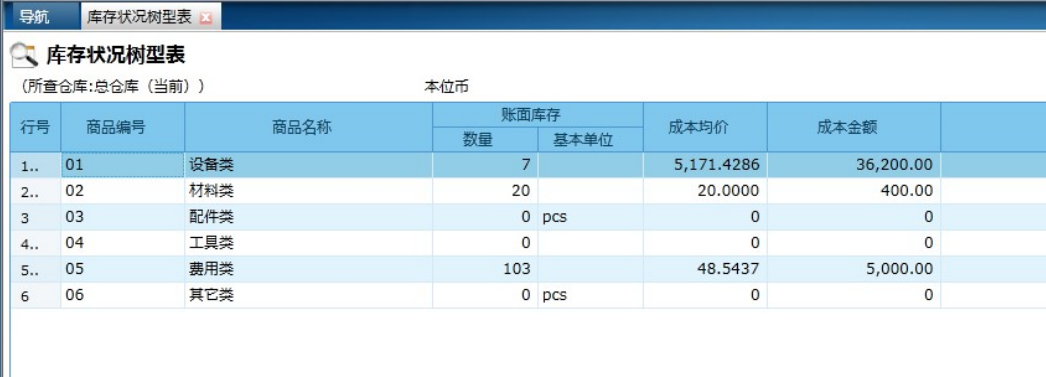Click the magnifier icon beside 库存状况树型表 title
The width and height of the screenshot is (1046, 377).
tap(25, 55)
